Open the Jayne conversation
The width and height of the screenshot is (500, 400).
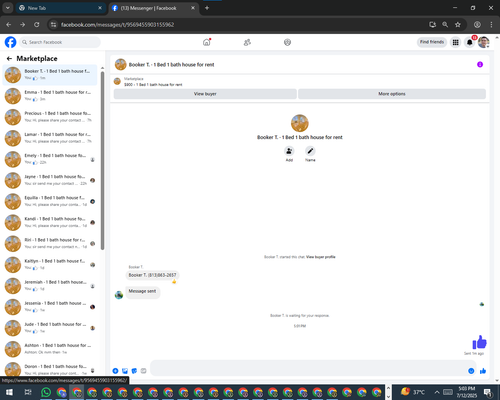[50, 180]
